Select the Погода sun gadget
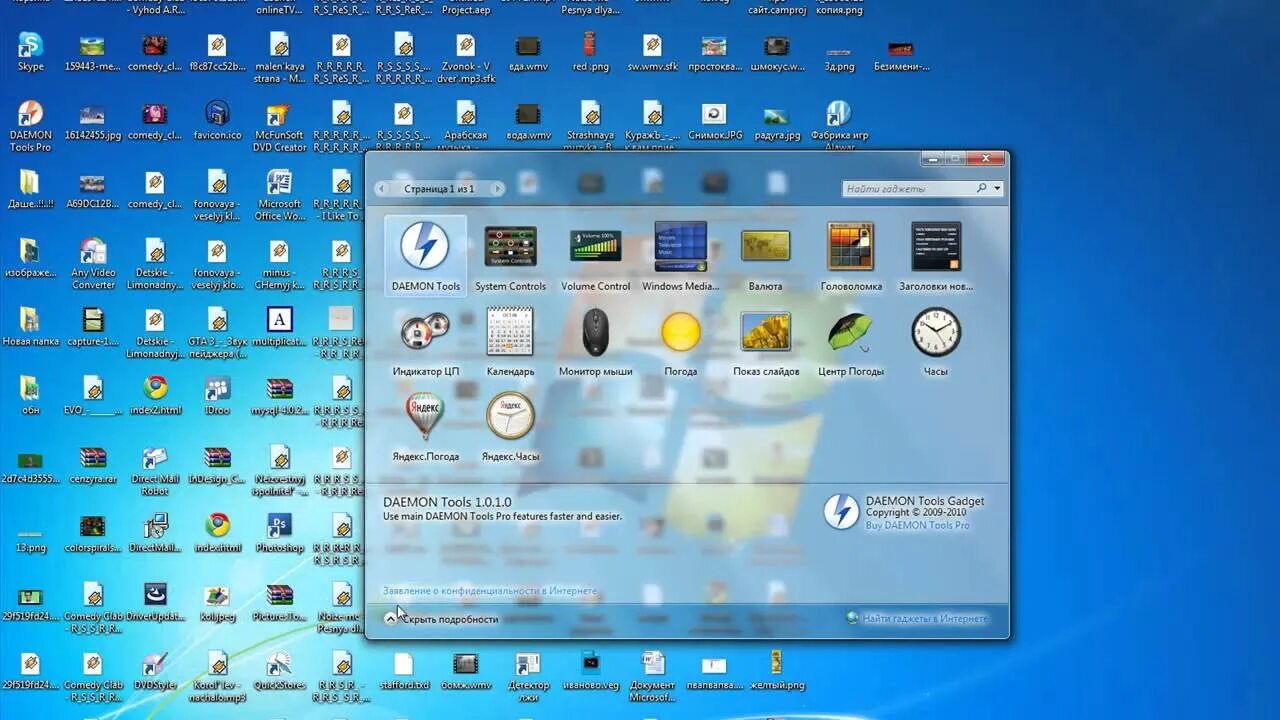The image size is (1280, 720). pos(681,342)
